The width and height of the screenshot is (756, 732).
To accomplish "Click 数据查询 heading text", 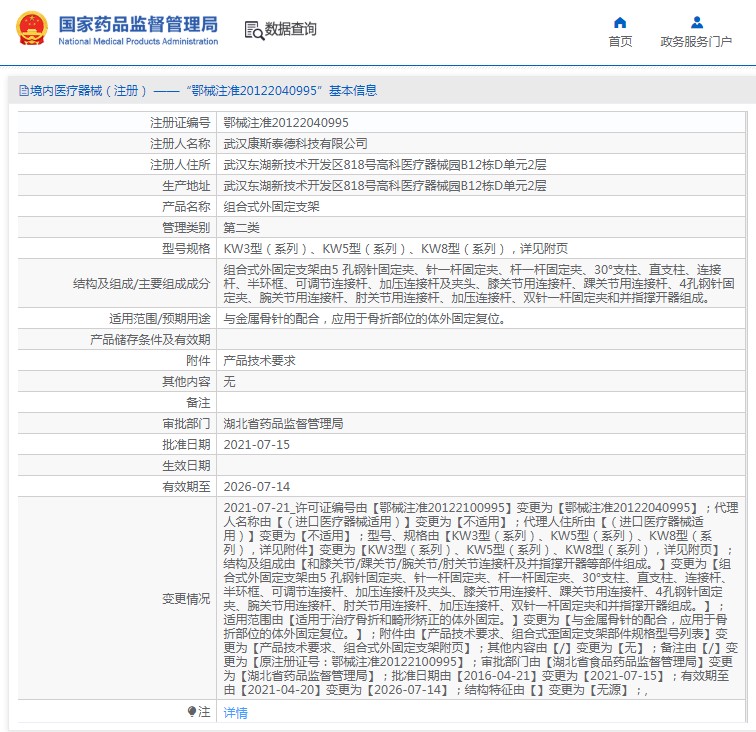I will 291,29.
